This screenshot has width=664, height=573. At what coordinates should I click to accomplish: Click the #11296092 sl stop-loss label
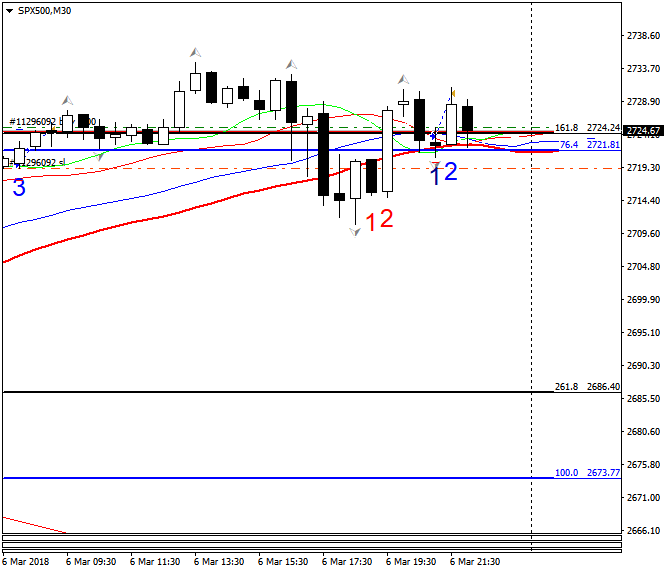[37, 163]
